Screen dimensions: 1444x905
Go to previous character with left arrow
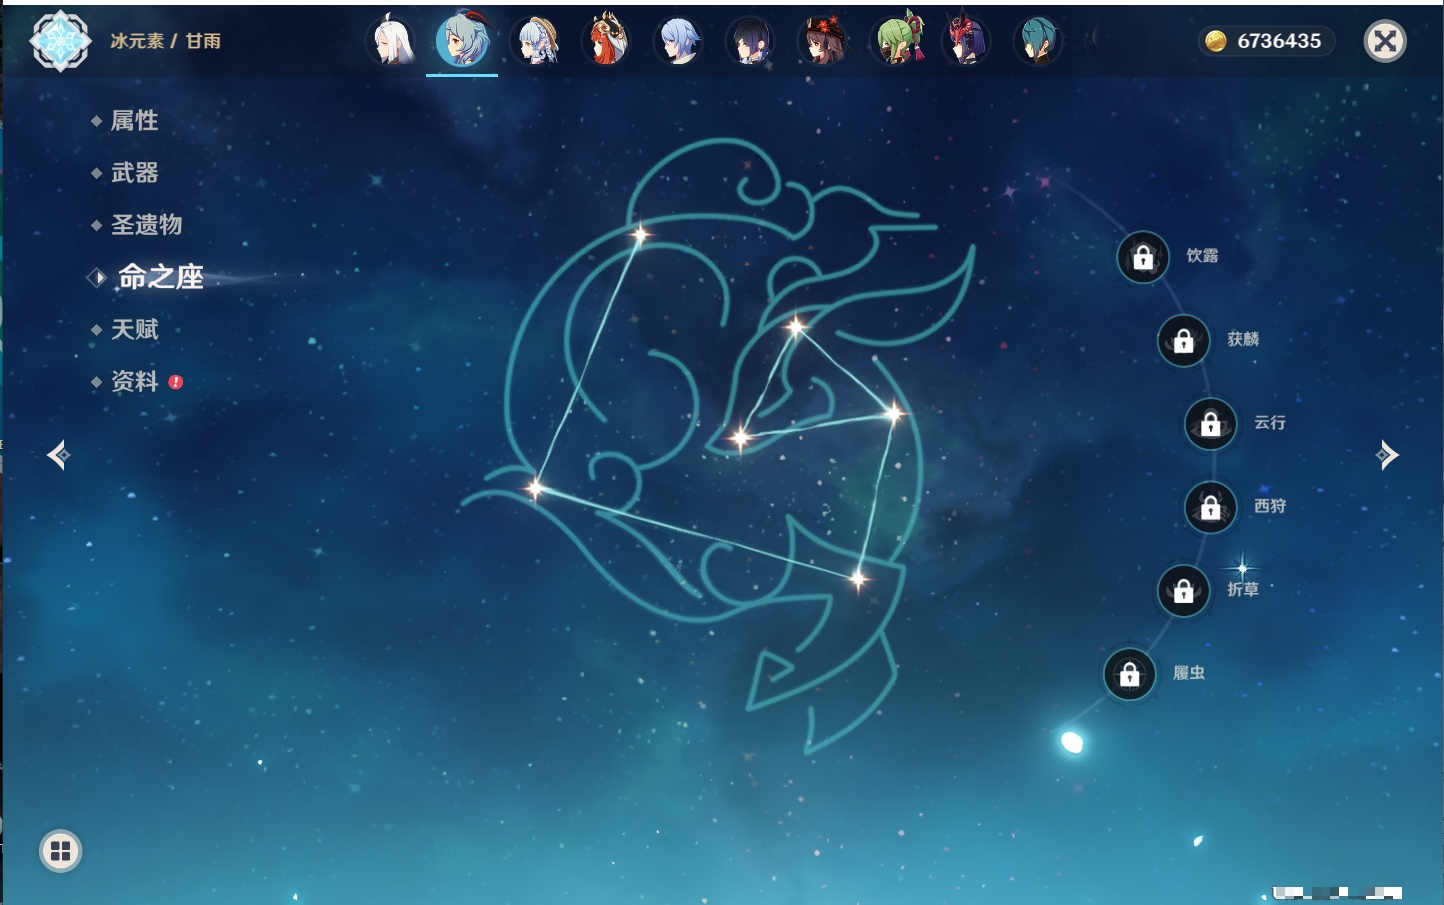point(58,455)
